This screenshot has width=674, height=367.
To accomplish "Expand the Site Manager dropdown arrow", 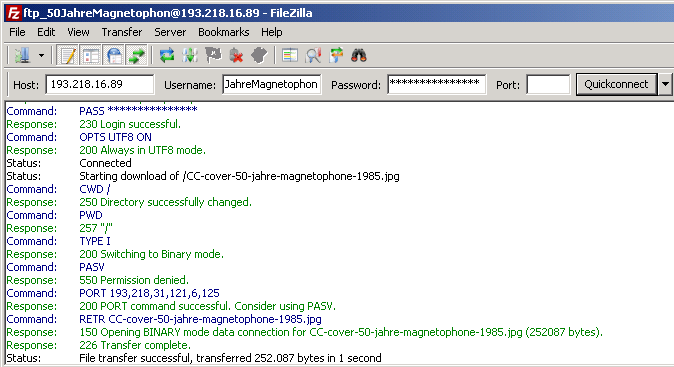I will 41,55.
